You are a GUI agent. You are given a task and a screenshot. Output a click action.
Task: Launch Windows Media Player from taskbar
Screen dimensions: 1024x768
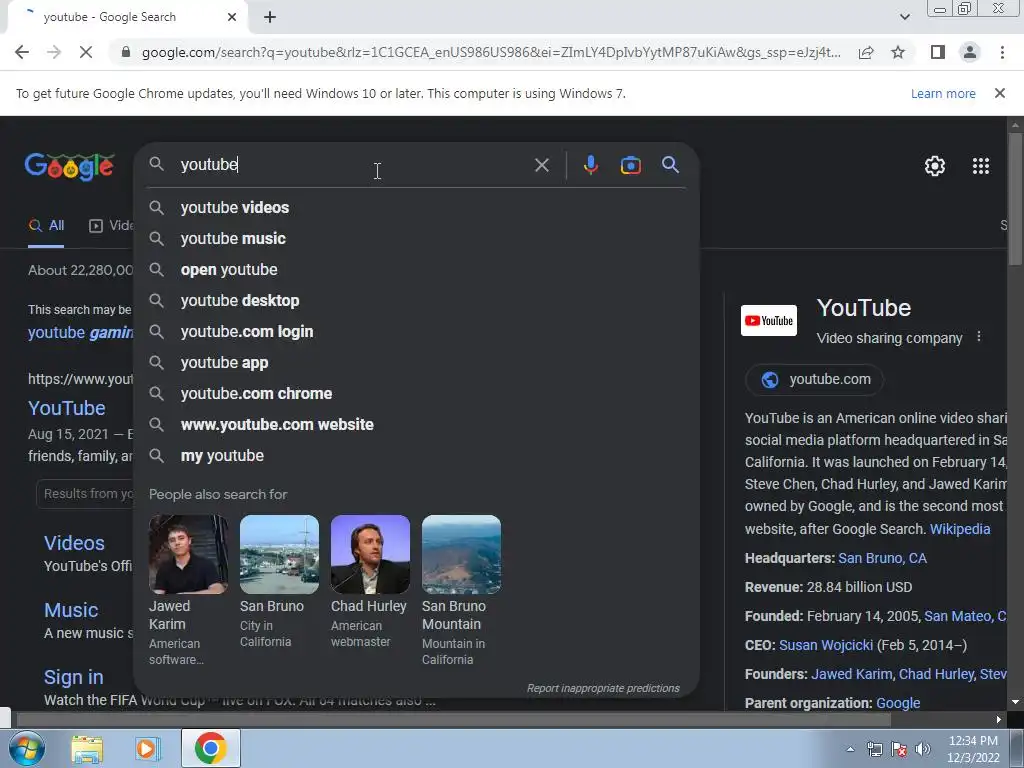click(x=148, y=748)
